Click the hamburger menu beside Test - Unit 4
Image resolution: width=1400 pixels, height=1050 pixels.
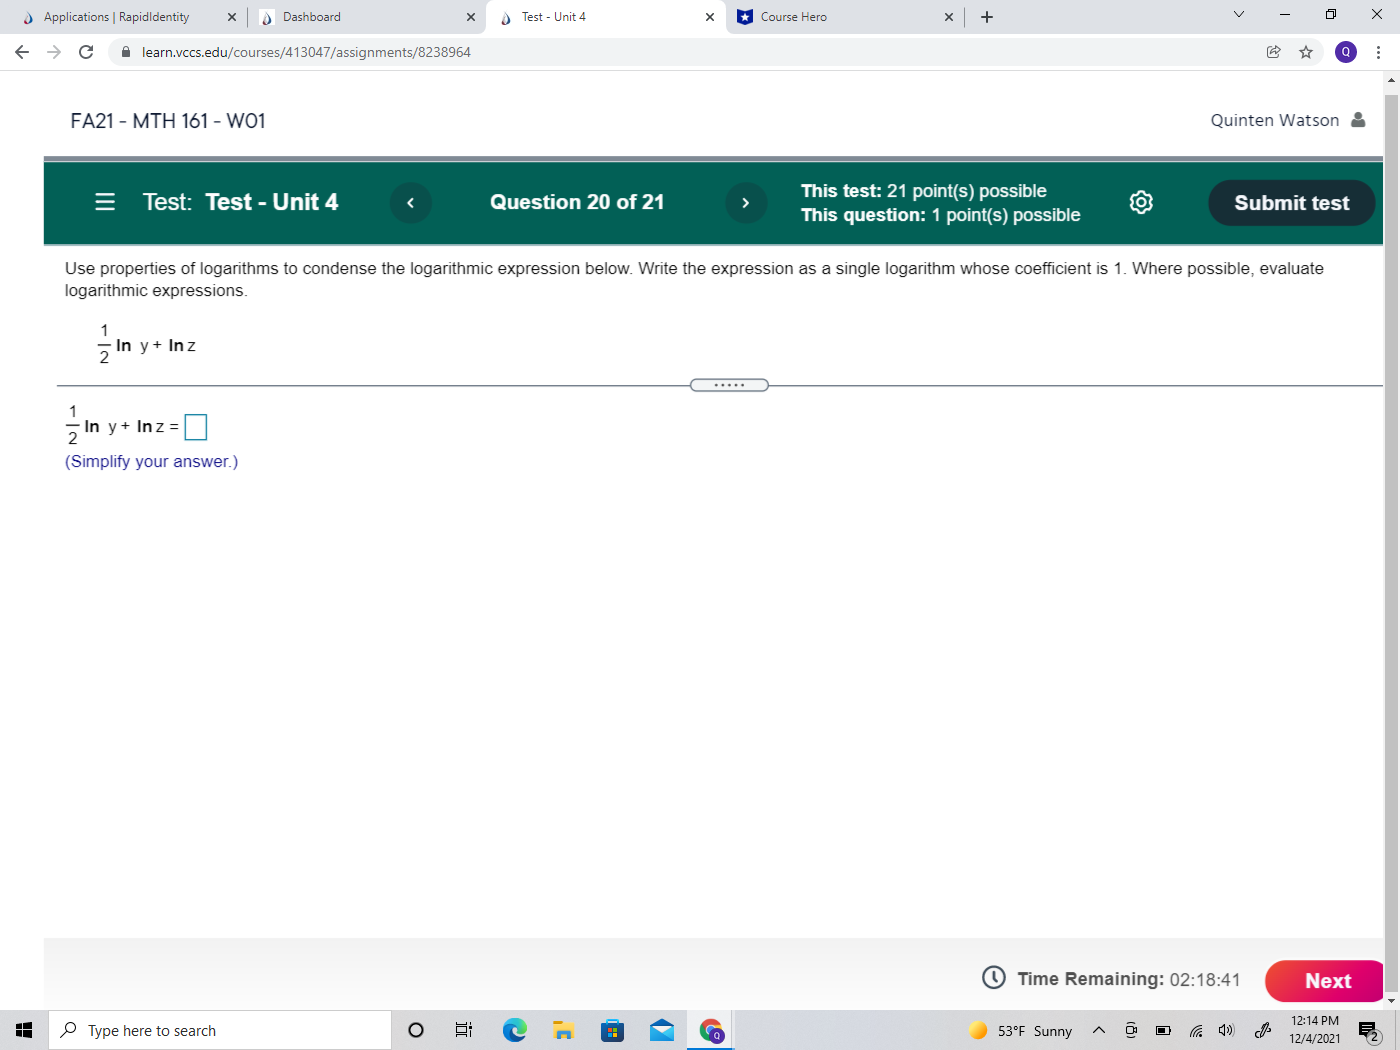104,201
